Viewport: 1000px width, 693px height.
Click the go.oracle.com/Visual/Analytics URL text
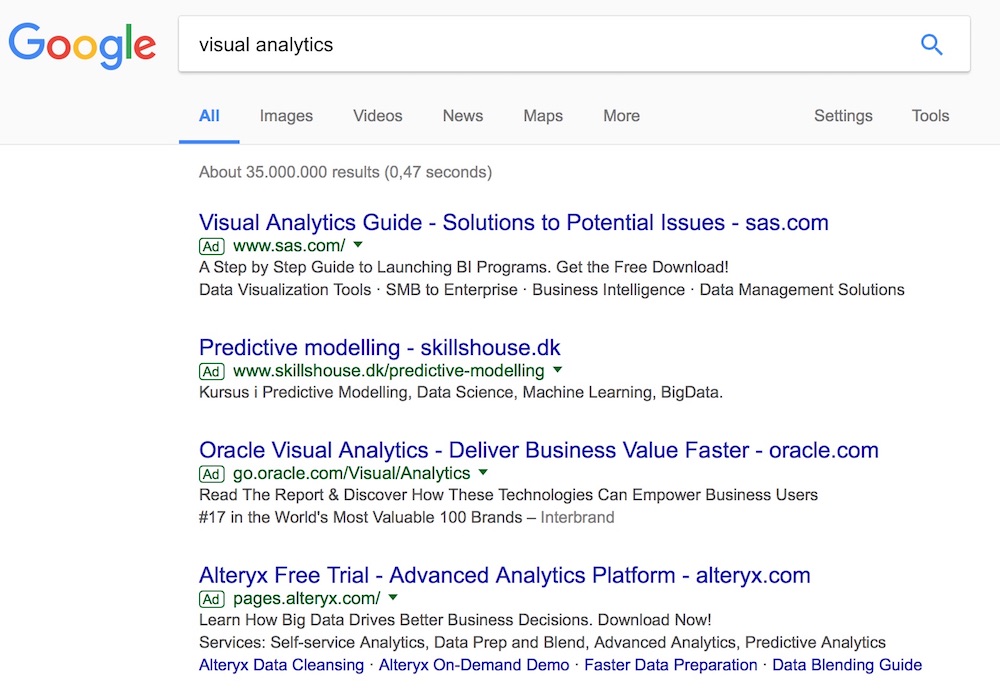click(x=351, y=473)
